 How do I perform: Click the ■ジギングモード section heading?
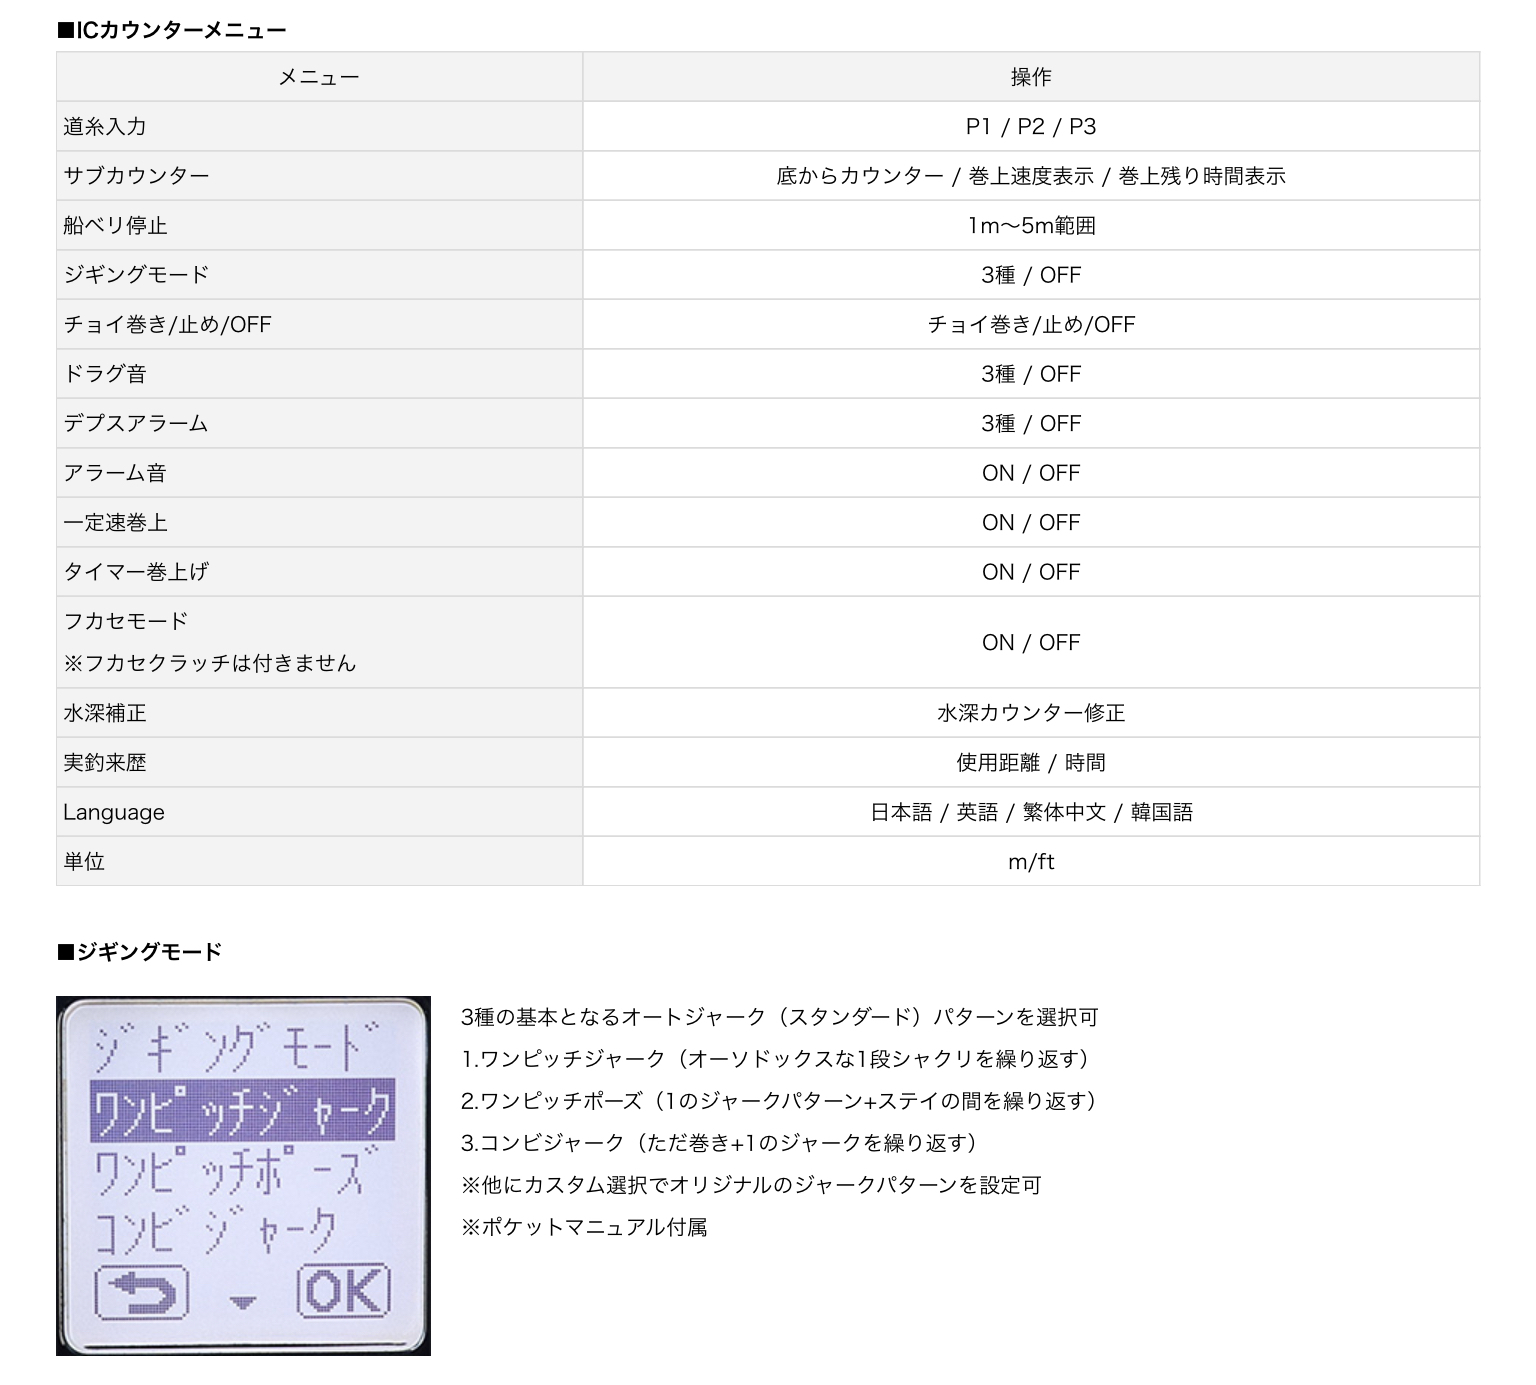pyautogui.click(x=140, y=952)
